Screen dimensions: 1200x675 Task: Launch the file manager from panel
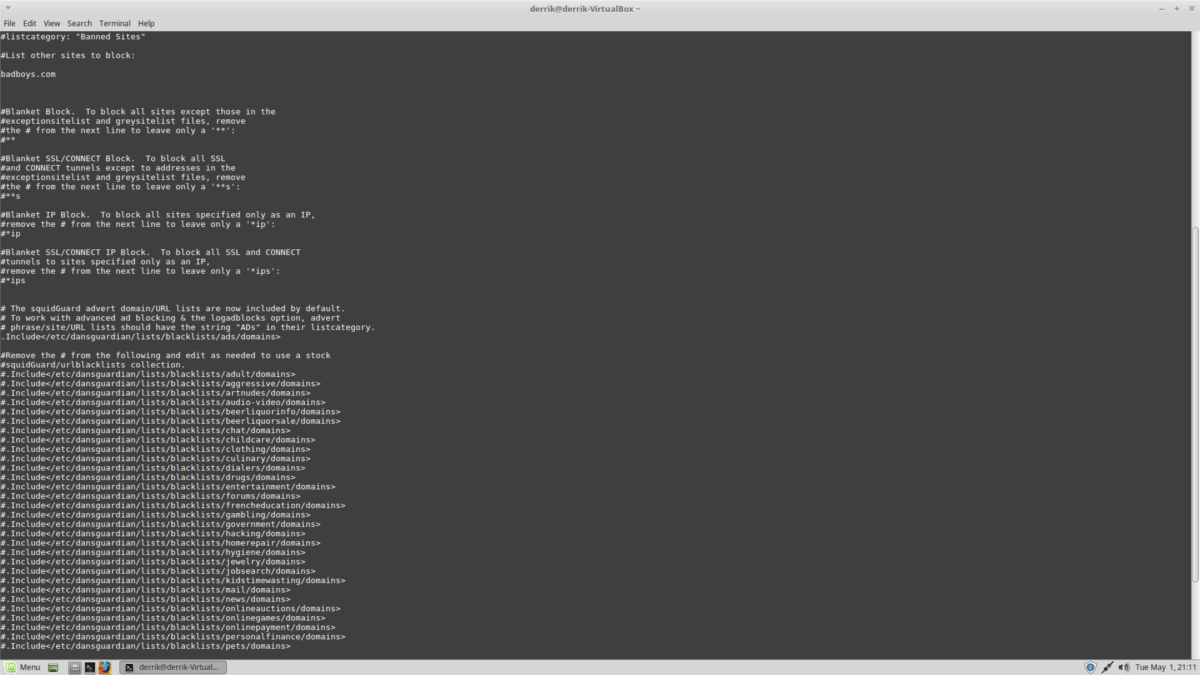pos(74,667)
